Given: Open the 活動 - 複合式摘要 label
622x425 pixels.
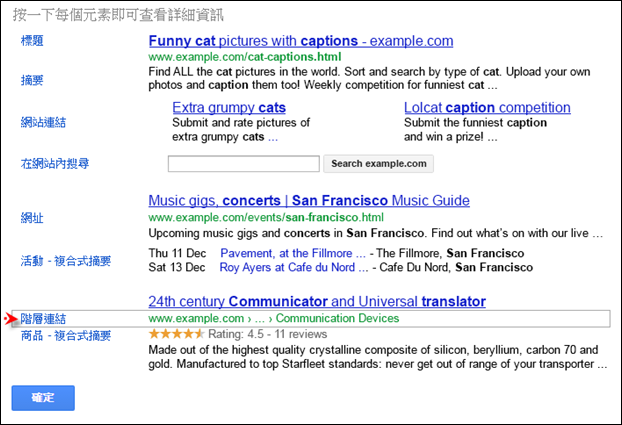Looking at the screenshot, I should click(x=66, y=261).
